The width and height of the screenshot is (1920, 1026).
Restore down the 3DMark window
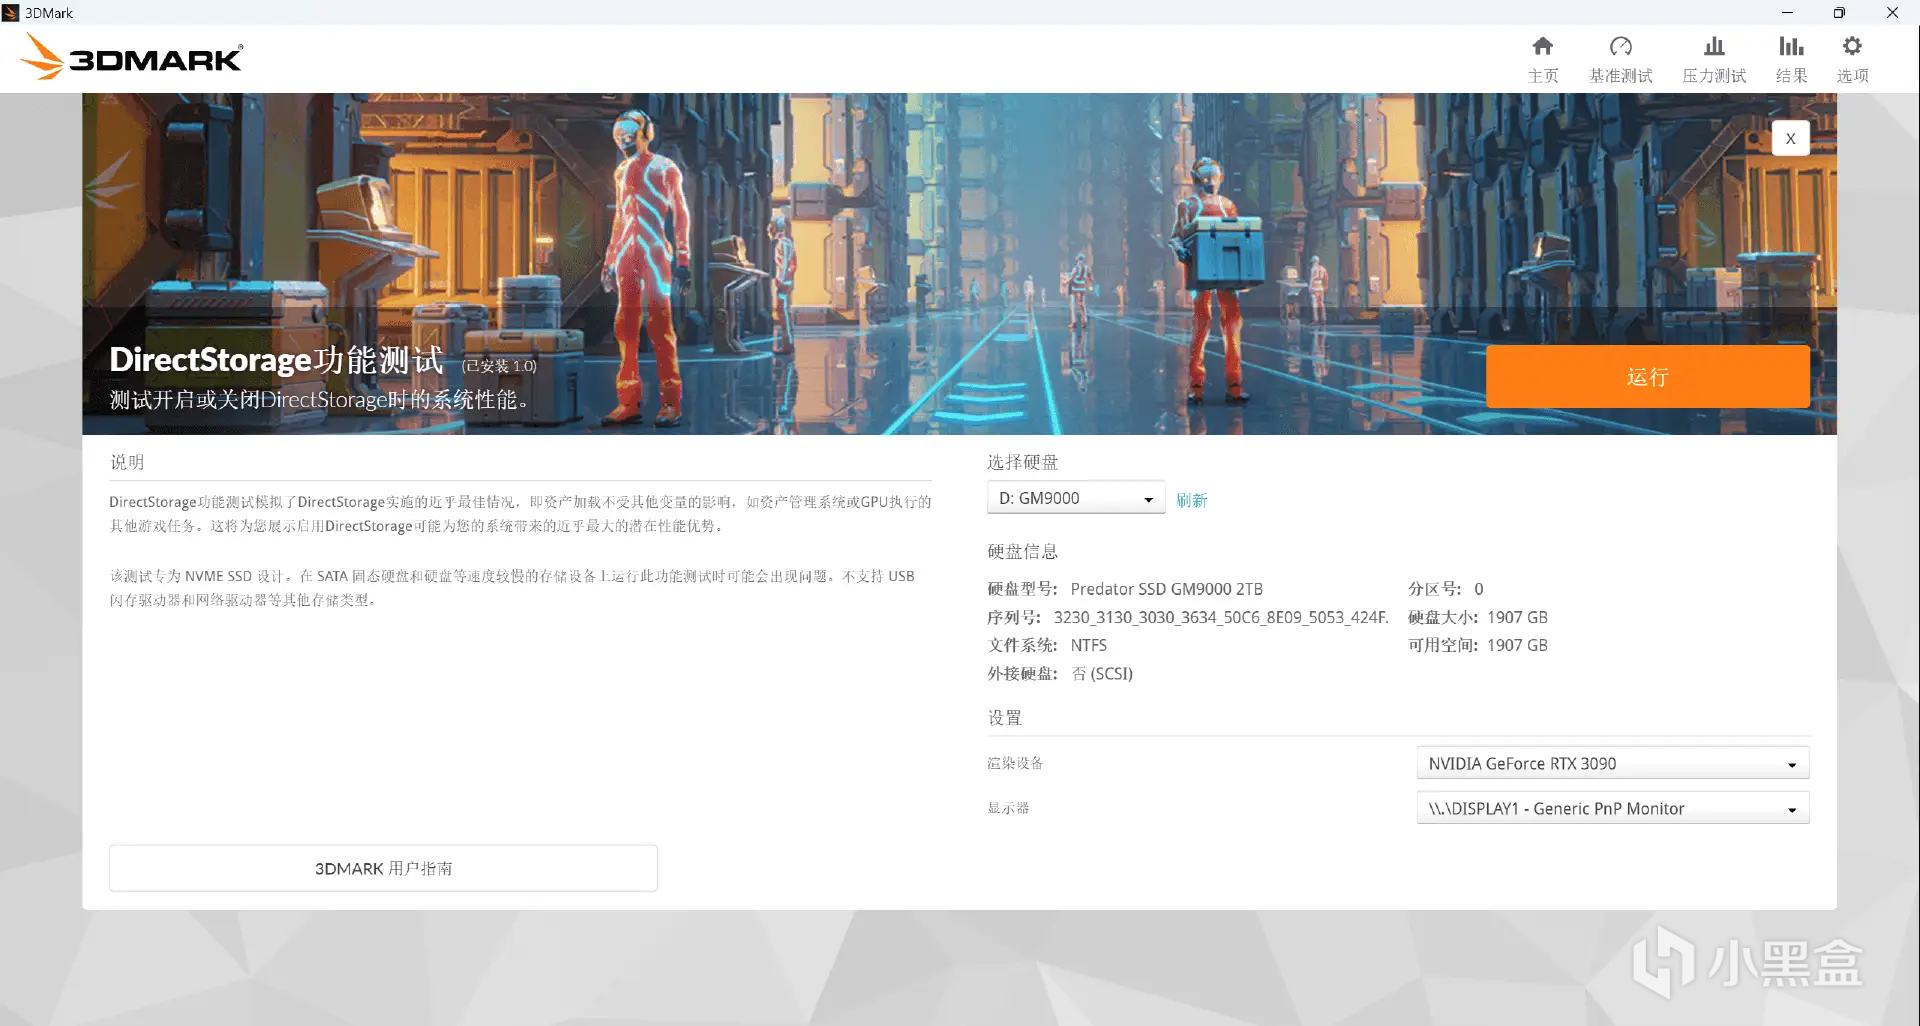point(1839,13)
